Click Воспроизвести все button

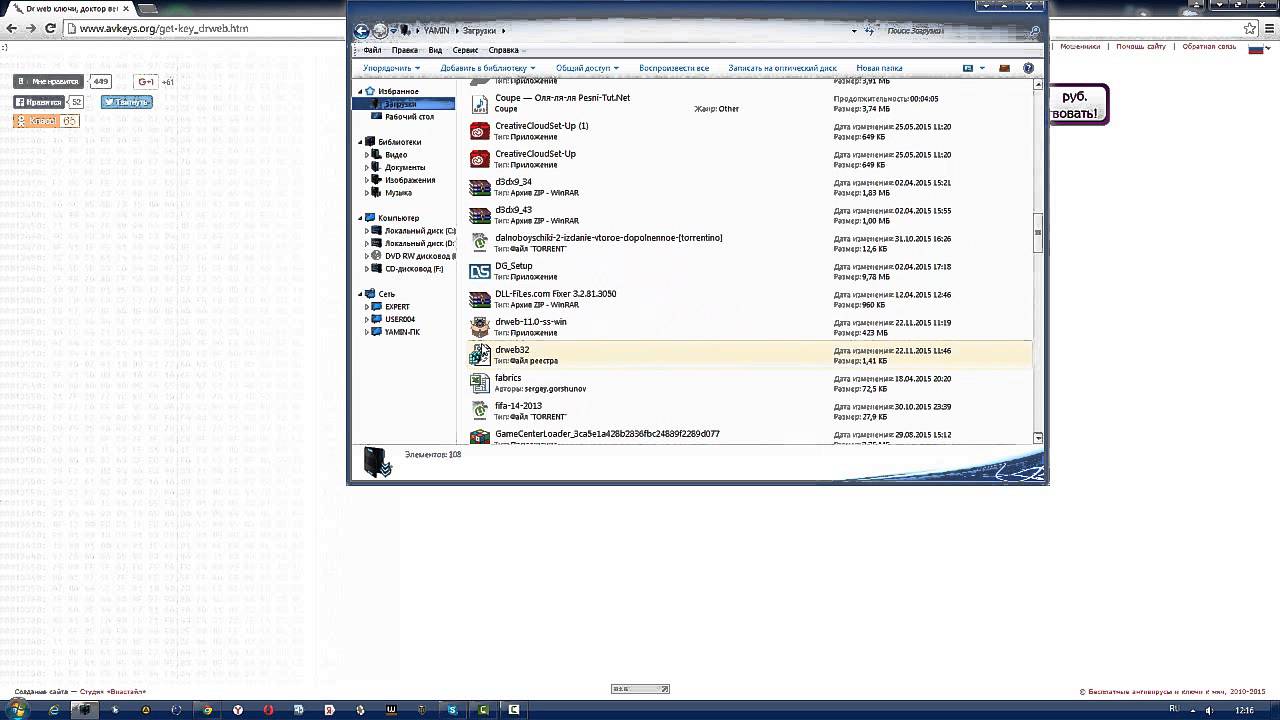[x=674, y=68]
